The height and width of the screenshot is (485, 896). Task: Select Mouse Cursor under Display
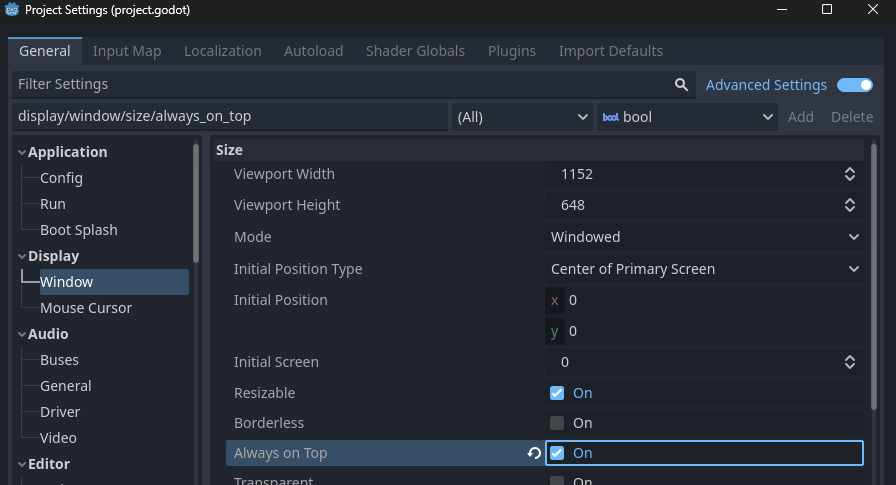[86, 308]
